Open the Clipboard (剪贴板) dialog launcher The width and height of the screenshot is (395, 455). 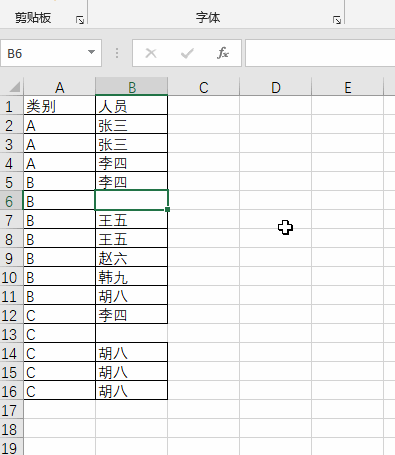click(x=80, y=20)
